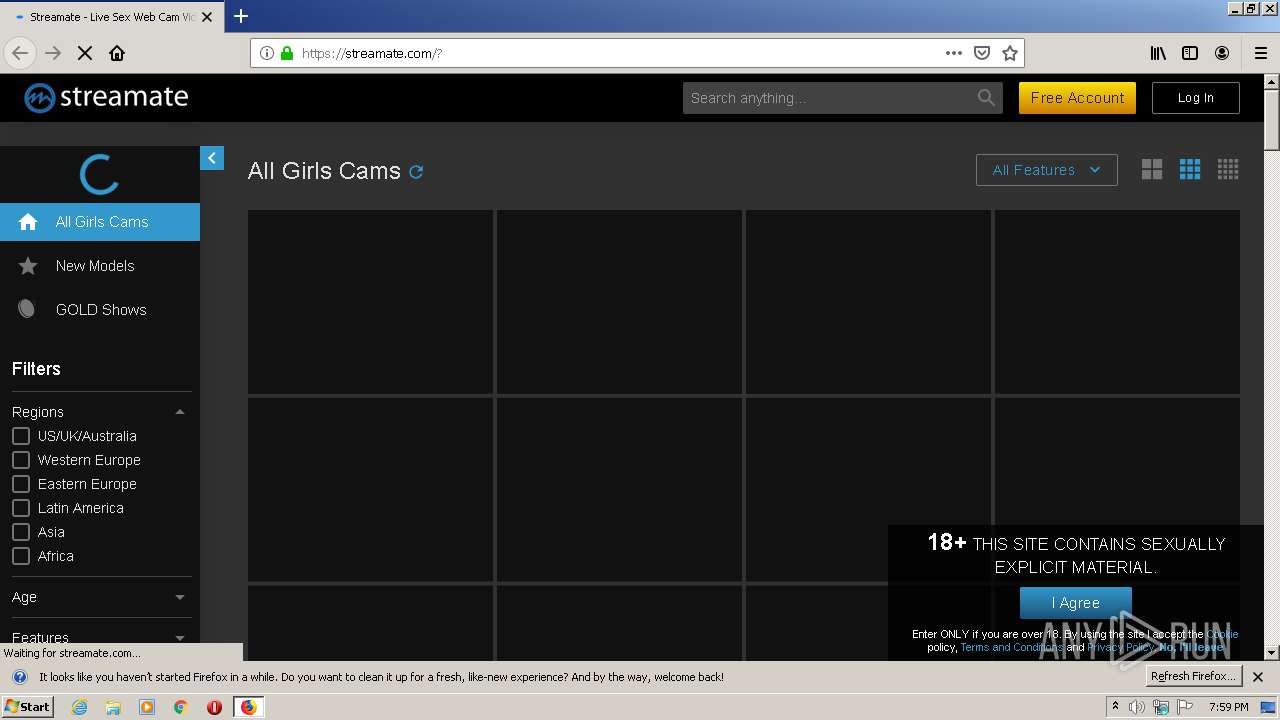The height and width of the screenshot is (720, 1280).
Task: Switch to small grid view
Action: click(1228, 170)
